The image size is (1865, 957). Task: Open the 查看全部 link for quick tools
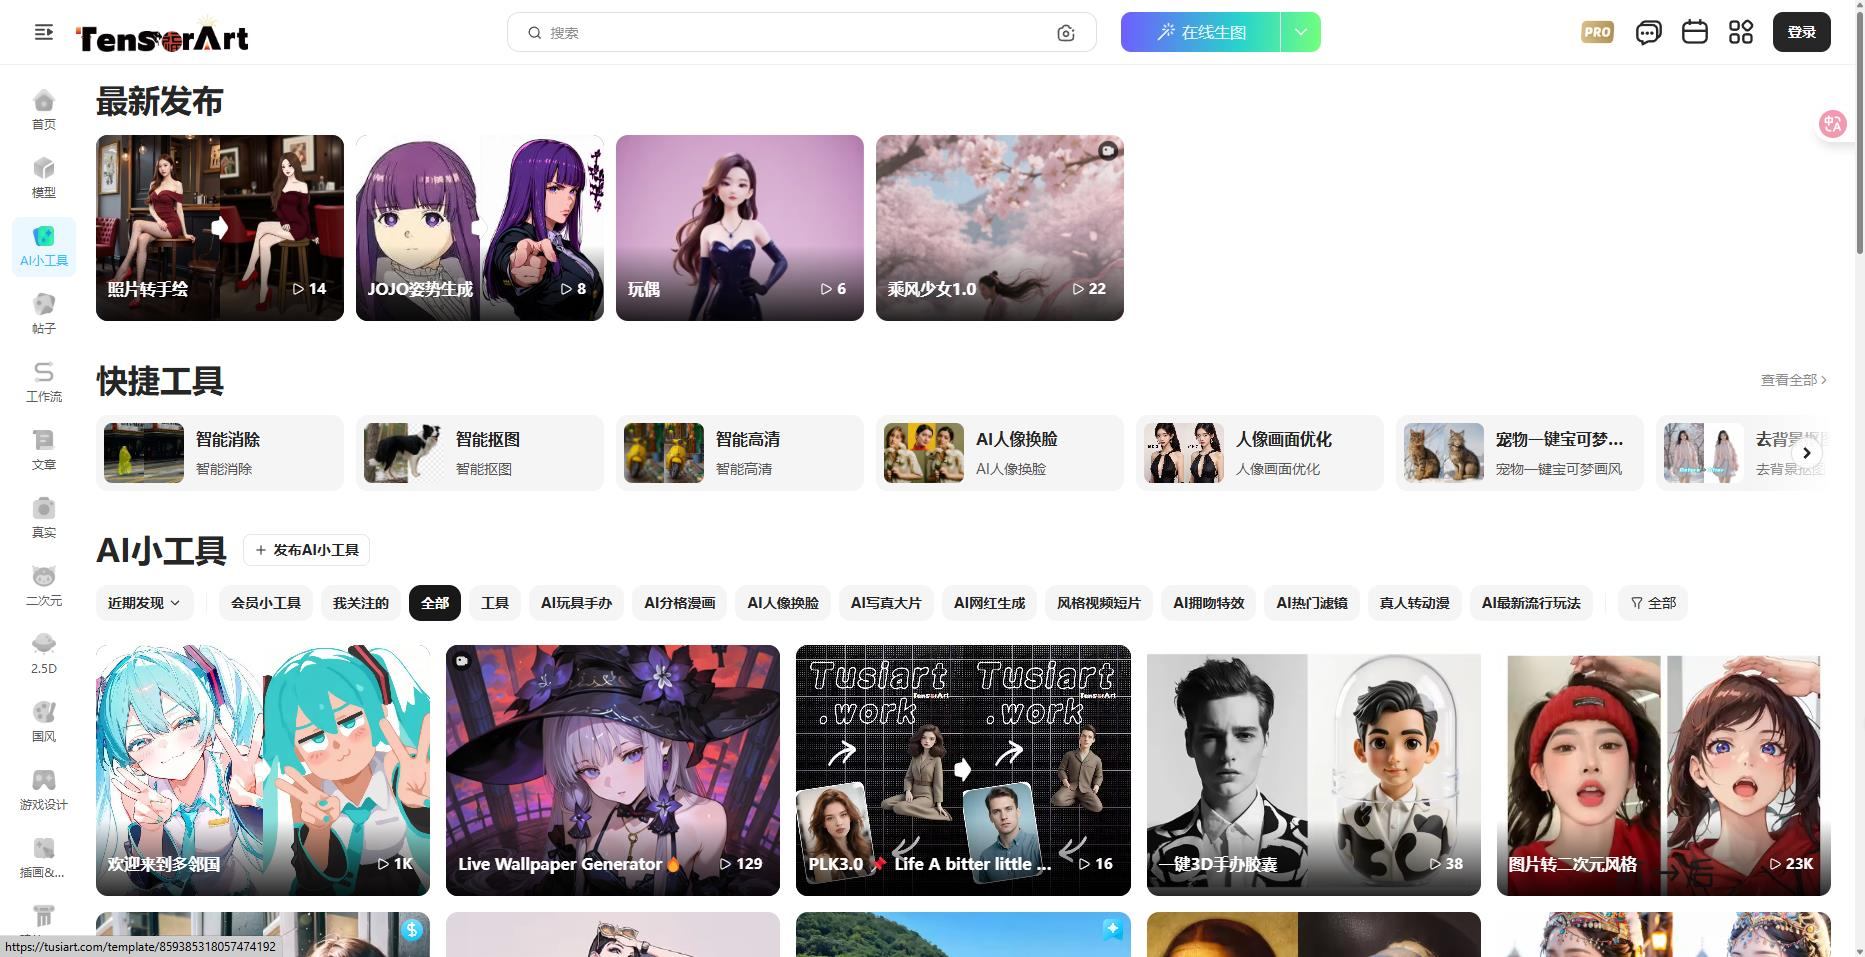(1793, 380)
